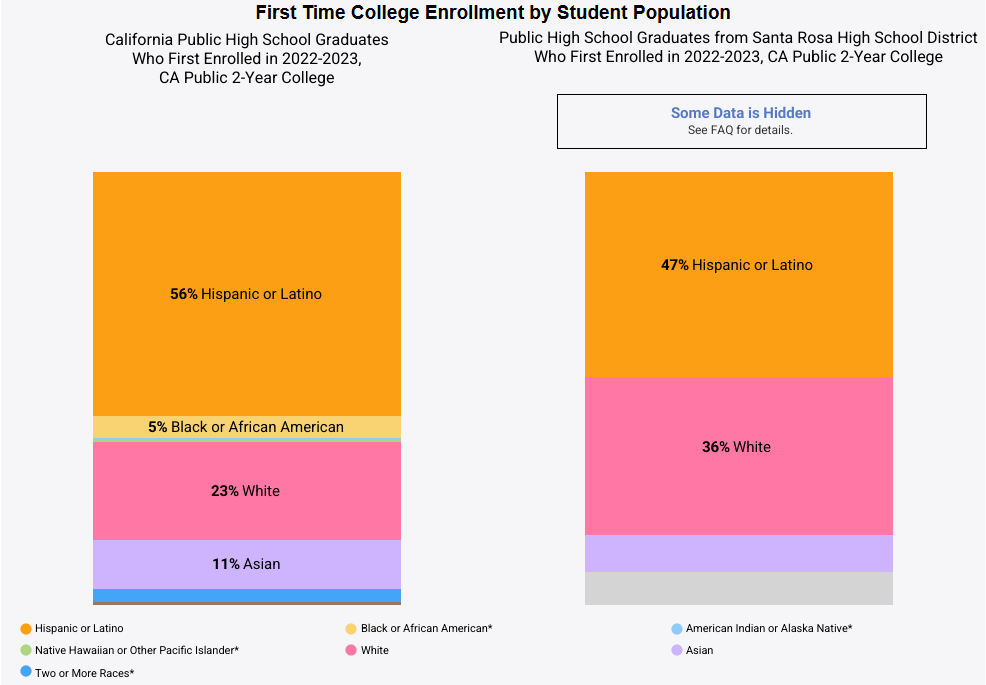Open the "Some Data is Hidden" link

coord(741,113)
